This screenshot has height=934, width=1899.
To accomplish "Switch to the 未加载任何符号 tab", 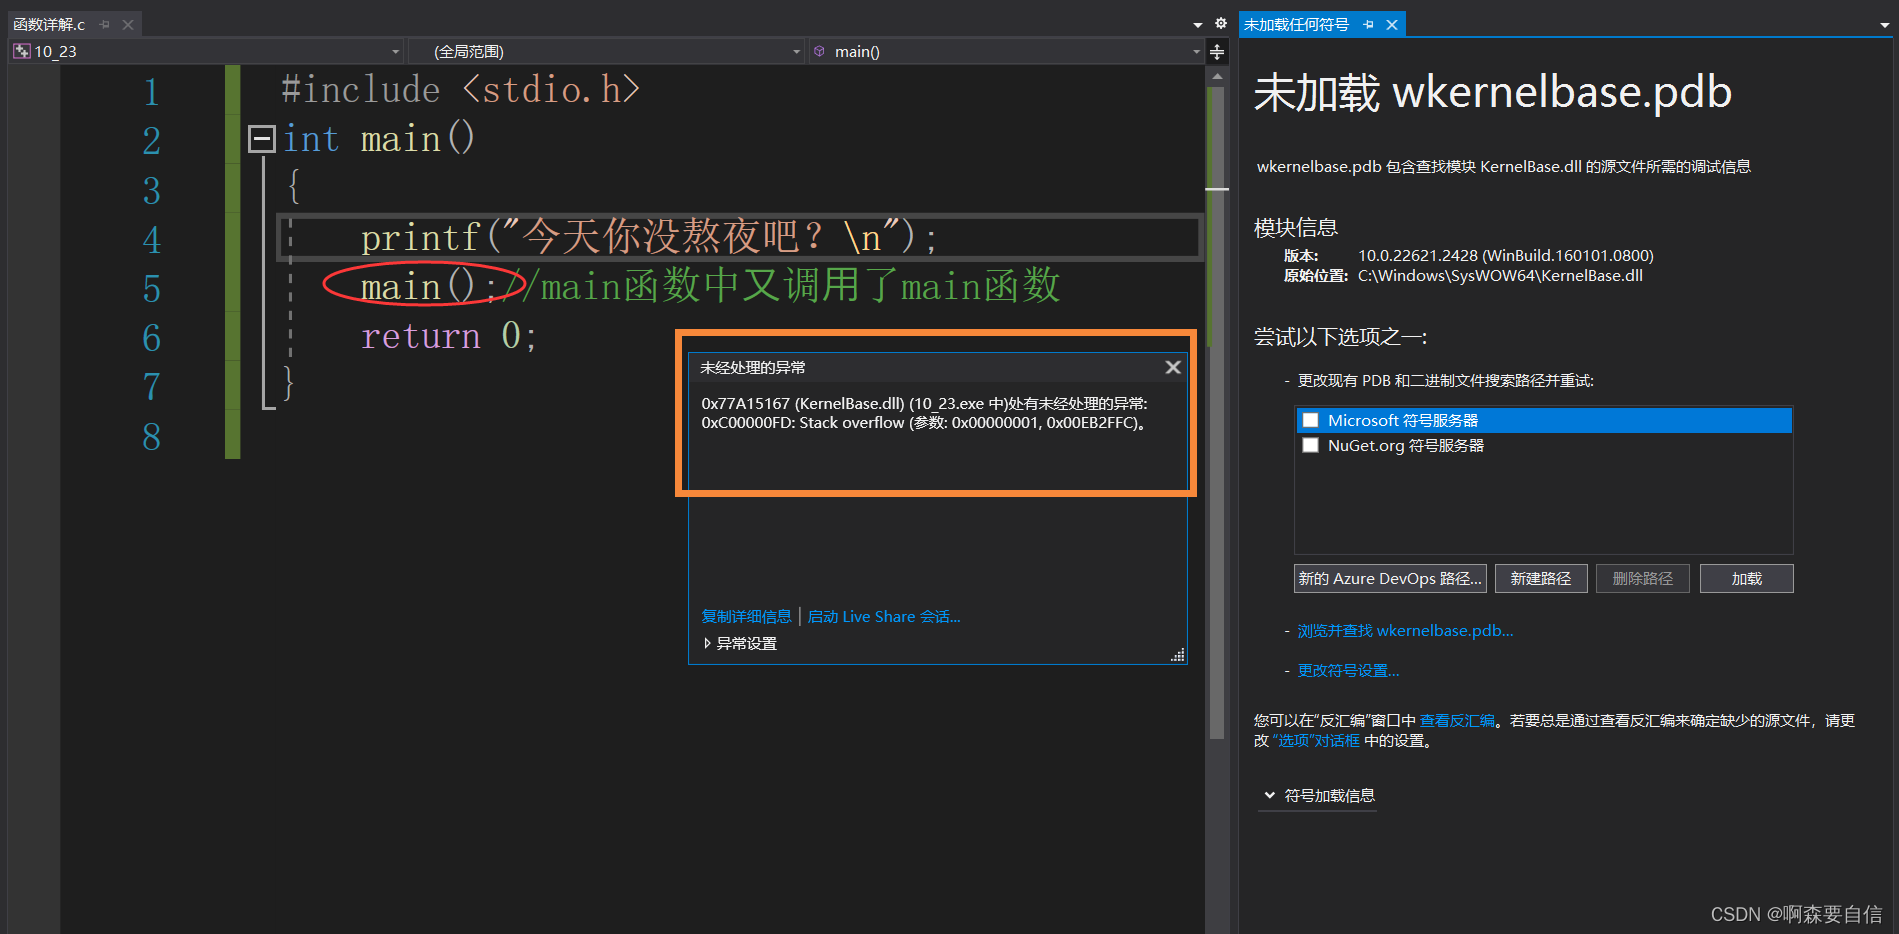I will point(1296,24).
